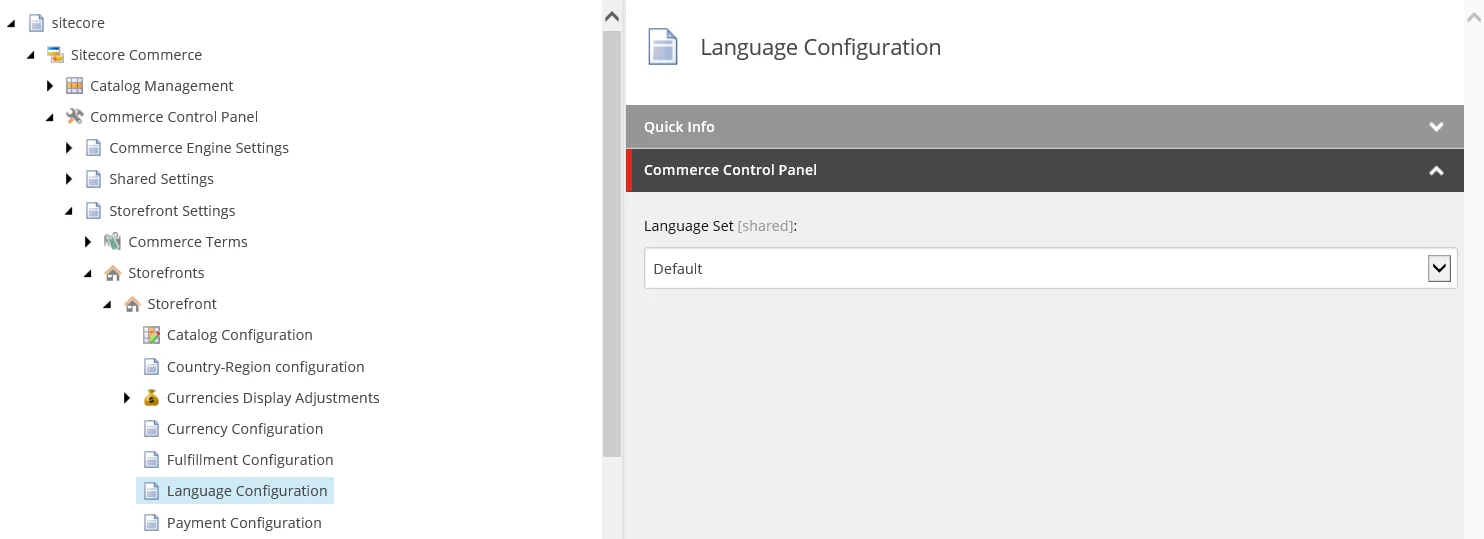Click the Payment Configuration document icon
This screenshot has height=539, width=1484.
coord(151,522)
